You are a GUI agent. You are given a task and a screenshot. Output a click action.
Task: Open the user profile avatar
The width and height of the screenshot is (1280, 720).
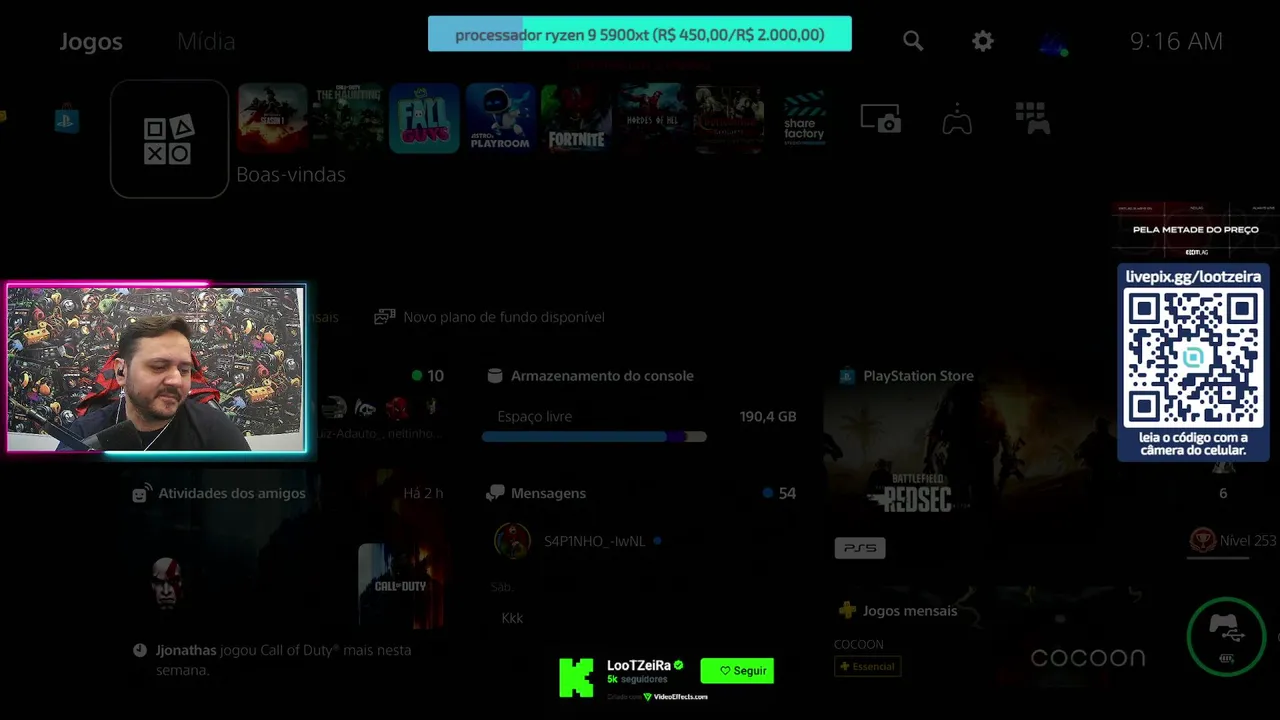[1053, 43]
